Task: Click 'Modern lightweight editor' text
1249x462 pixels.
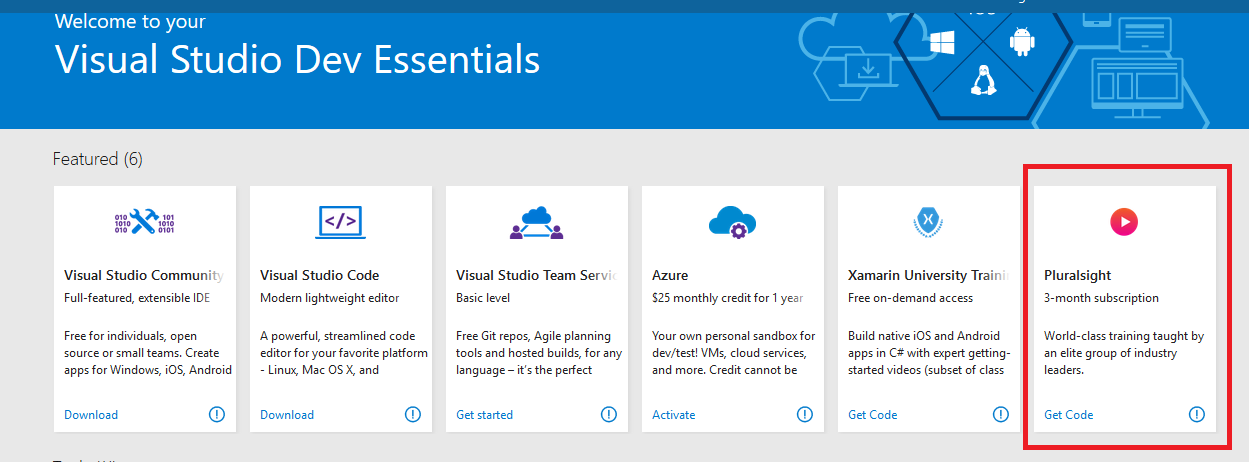Action: pos(330,298)
